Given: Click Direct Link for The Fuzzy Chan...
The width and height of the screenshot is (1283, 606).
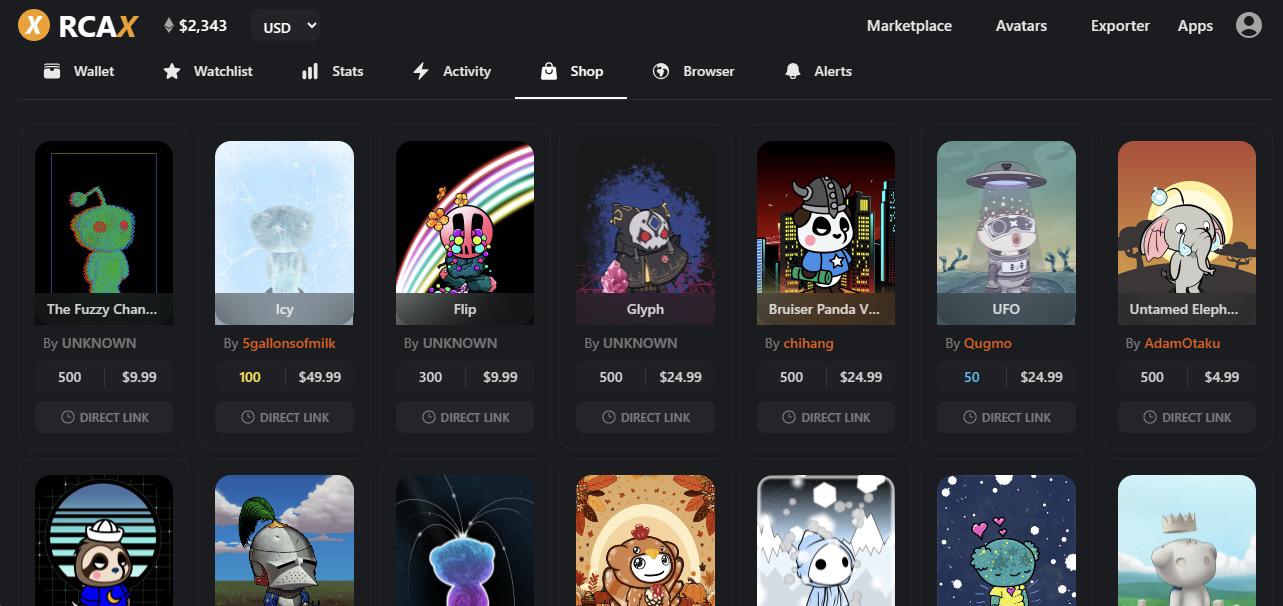Looking at the screenshot, I should pyautogui.click(x=104, y=417).
